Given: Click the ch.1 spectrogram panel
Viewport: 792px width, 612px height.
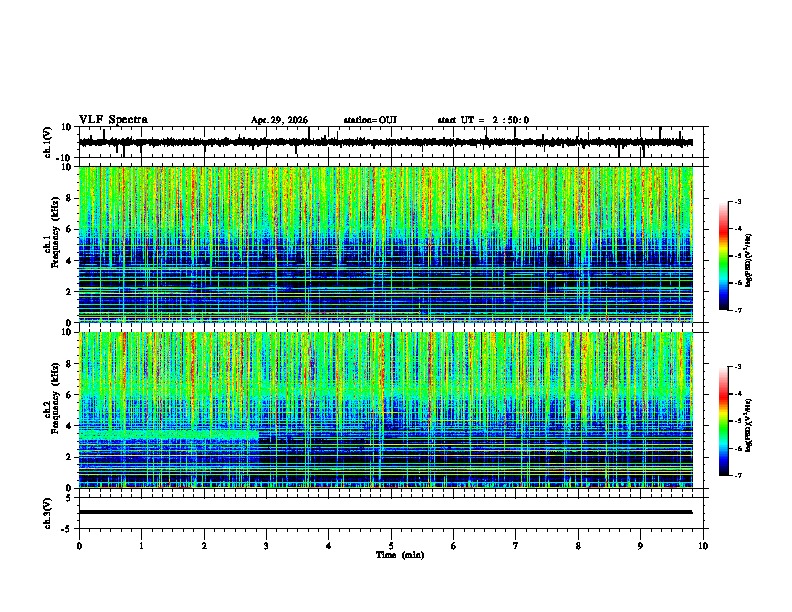Looking at the screenshot, I should [x=386, y=244].
